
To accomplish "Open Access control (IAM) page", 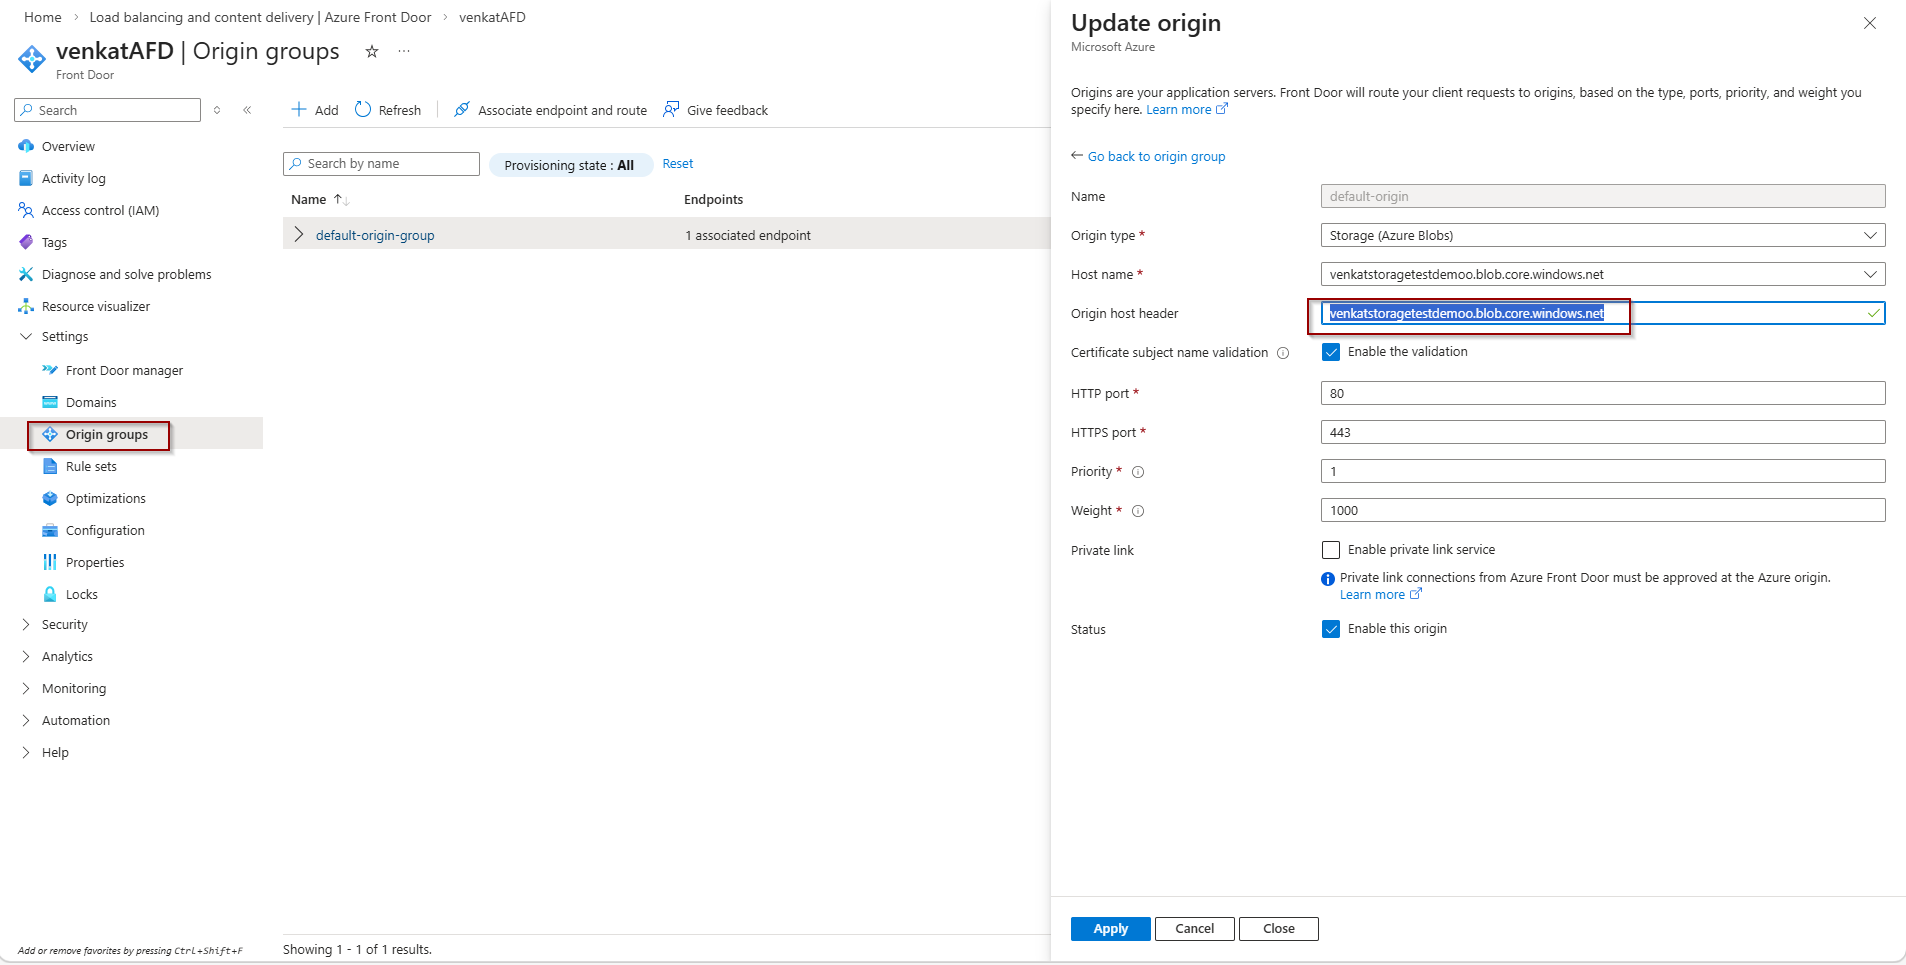I will (100, 210).
